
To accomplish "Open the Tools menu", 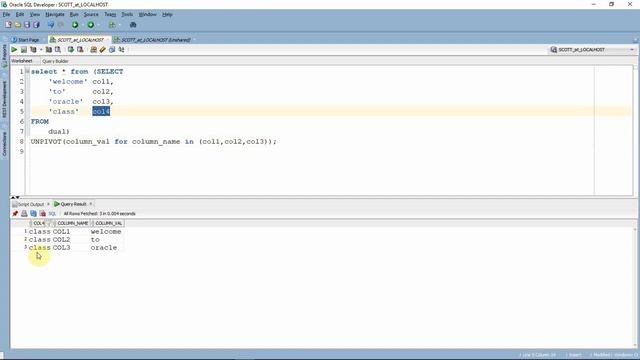I will tap(127, 14).
